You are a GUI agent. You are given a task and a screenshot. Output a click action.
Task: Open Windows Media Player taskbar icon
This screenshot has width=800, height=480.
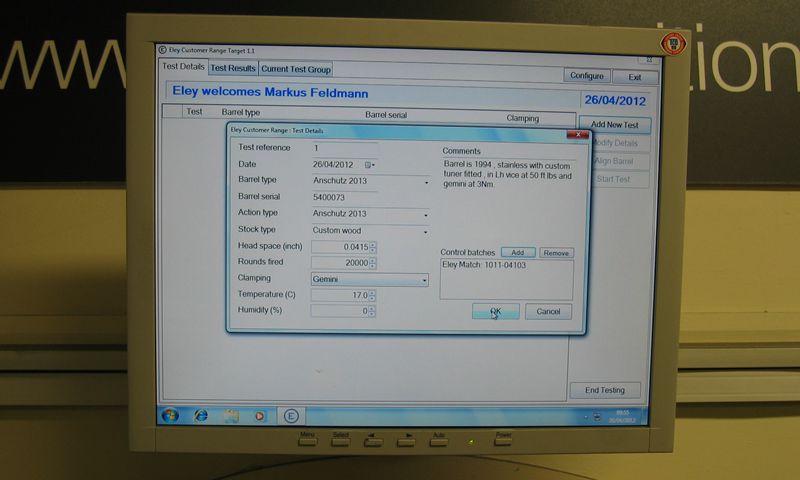click(x=260, y=416)
